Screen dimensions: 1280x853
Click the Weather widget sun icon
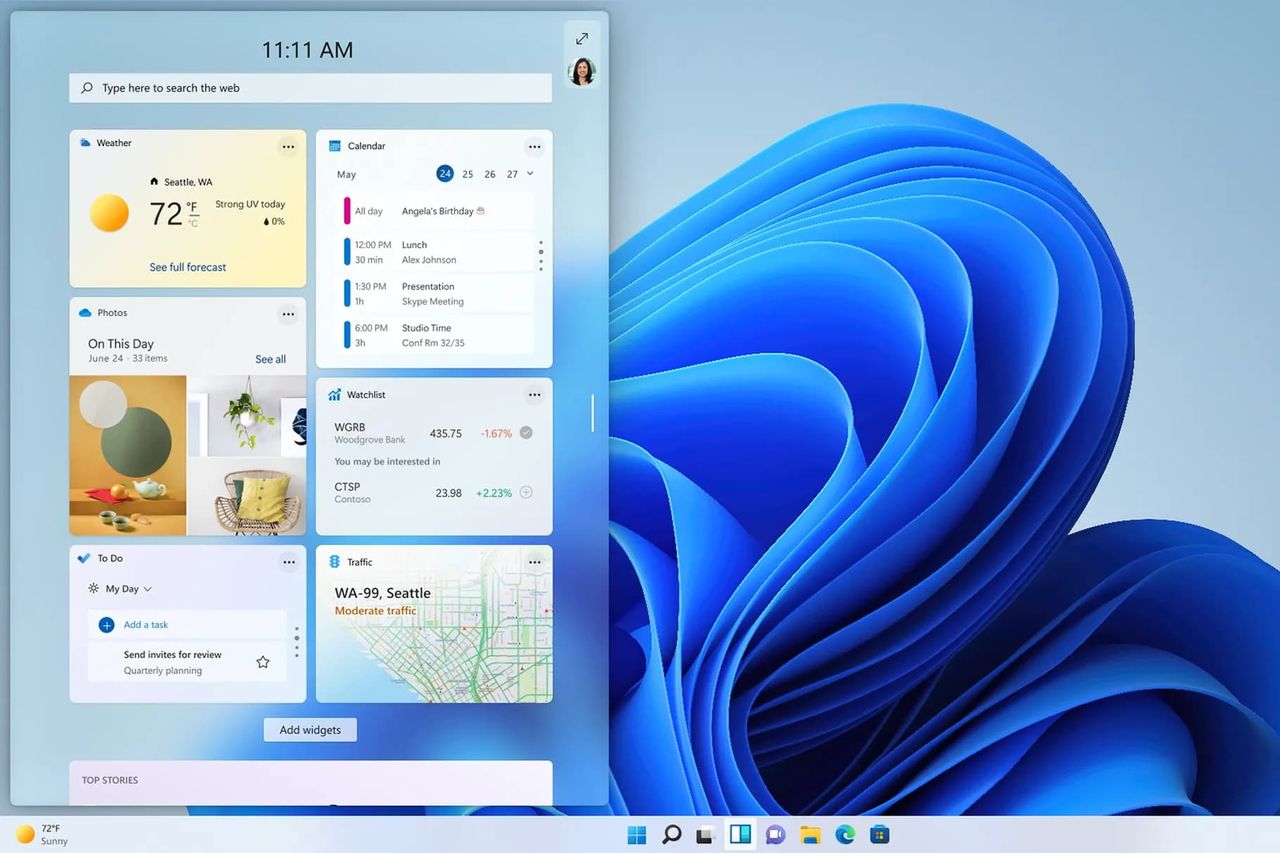[x=108, y=213]
